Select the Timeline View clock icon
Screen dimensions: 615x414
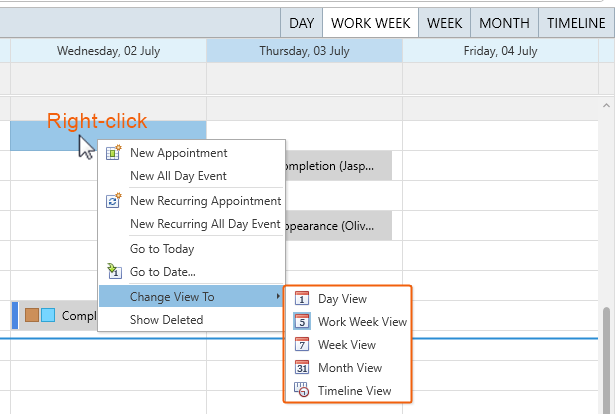(302, 390)
